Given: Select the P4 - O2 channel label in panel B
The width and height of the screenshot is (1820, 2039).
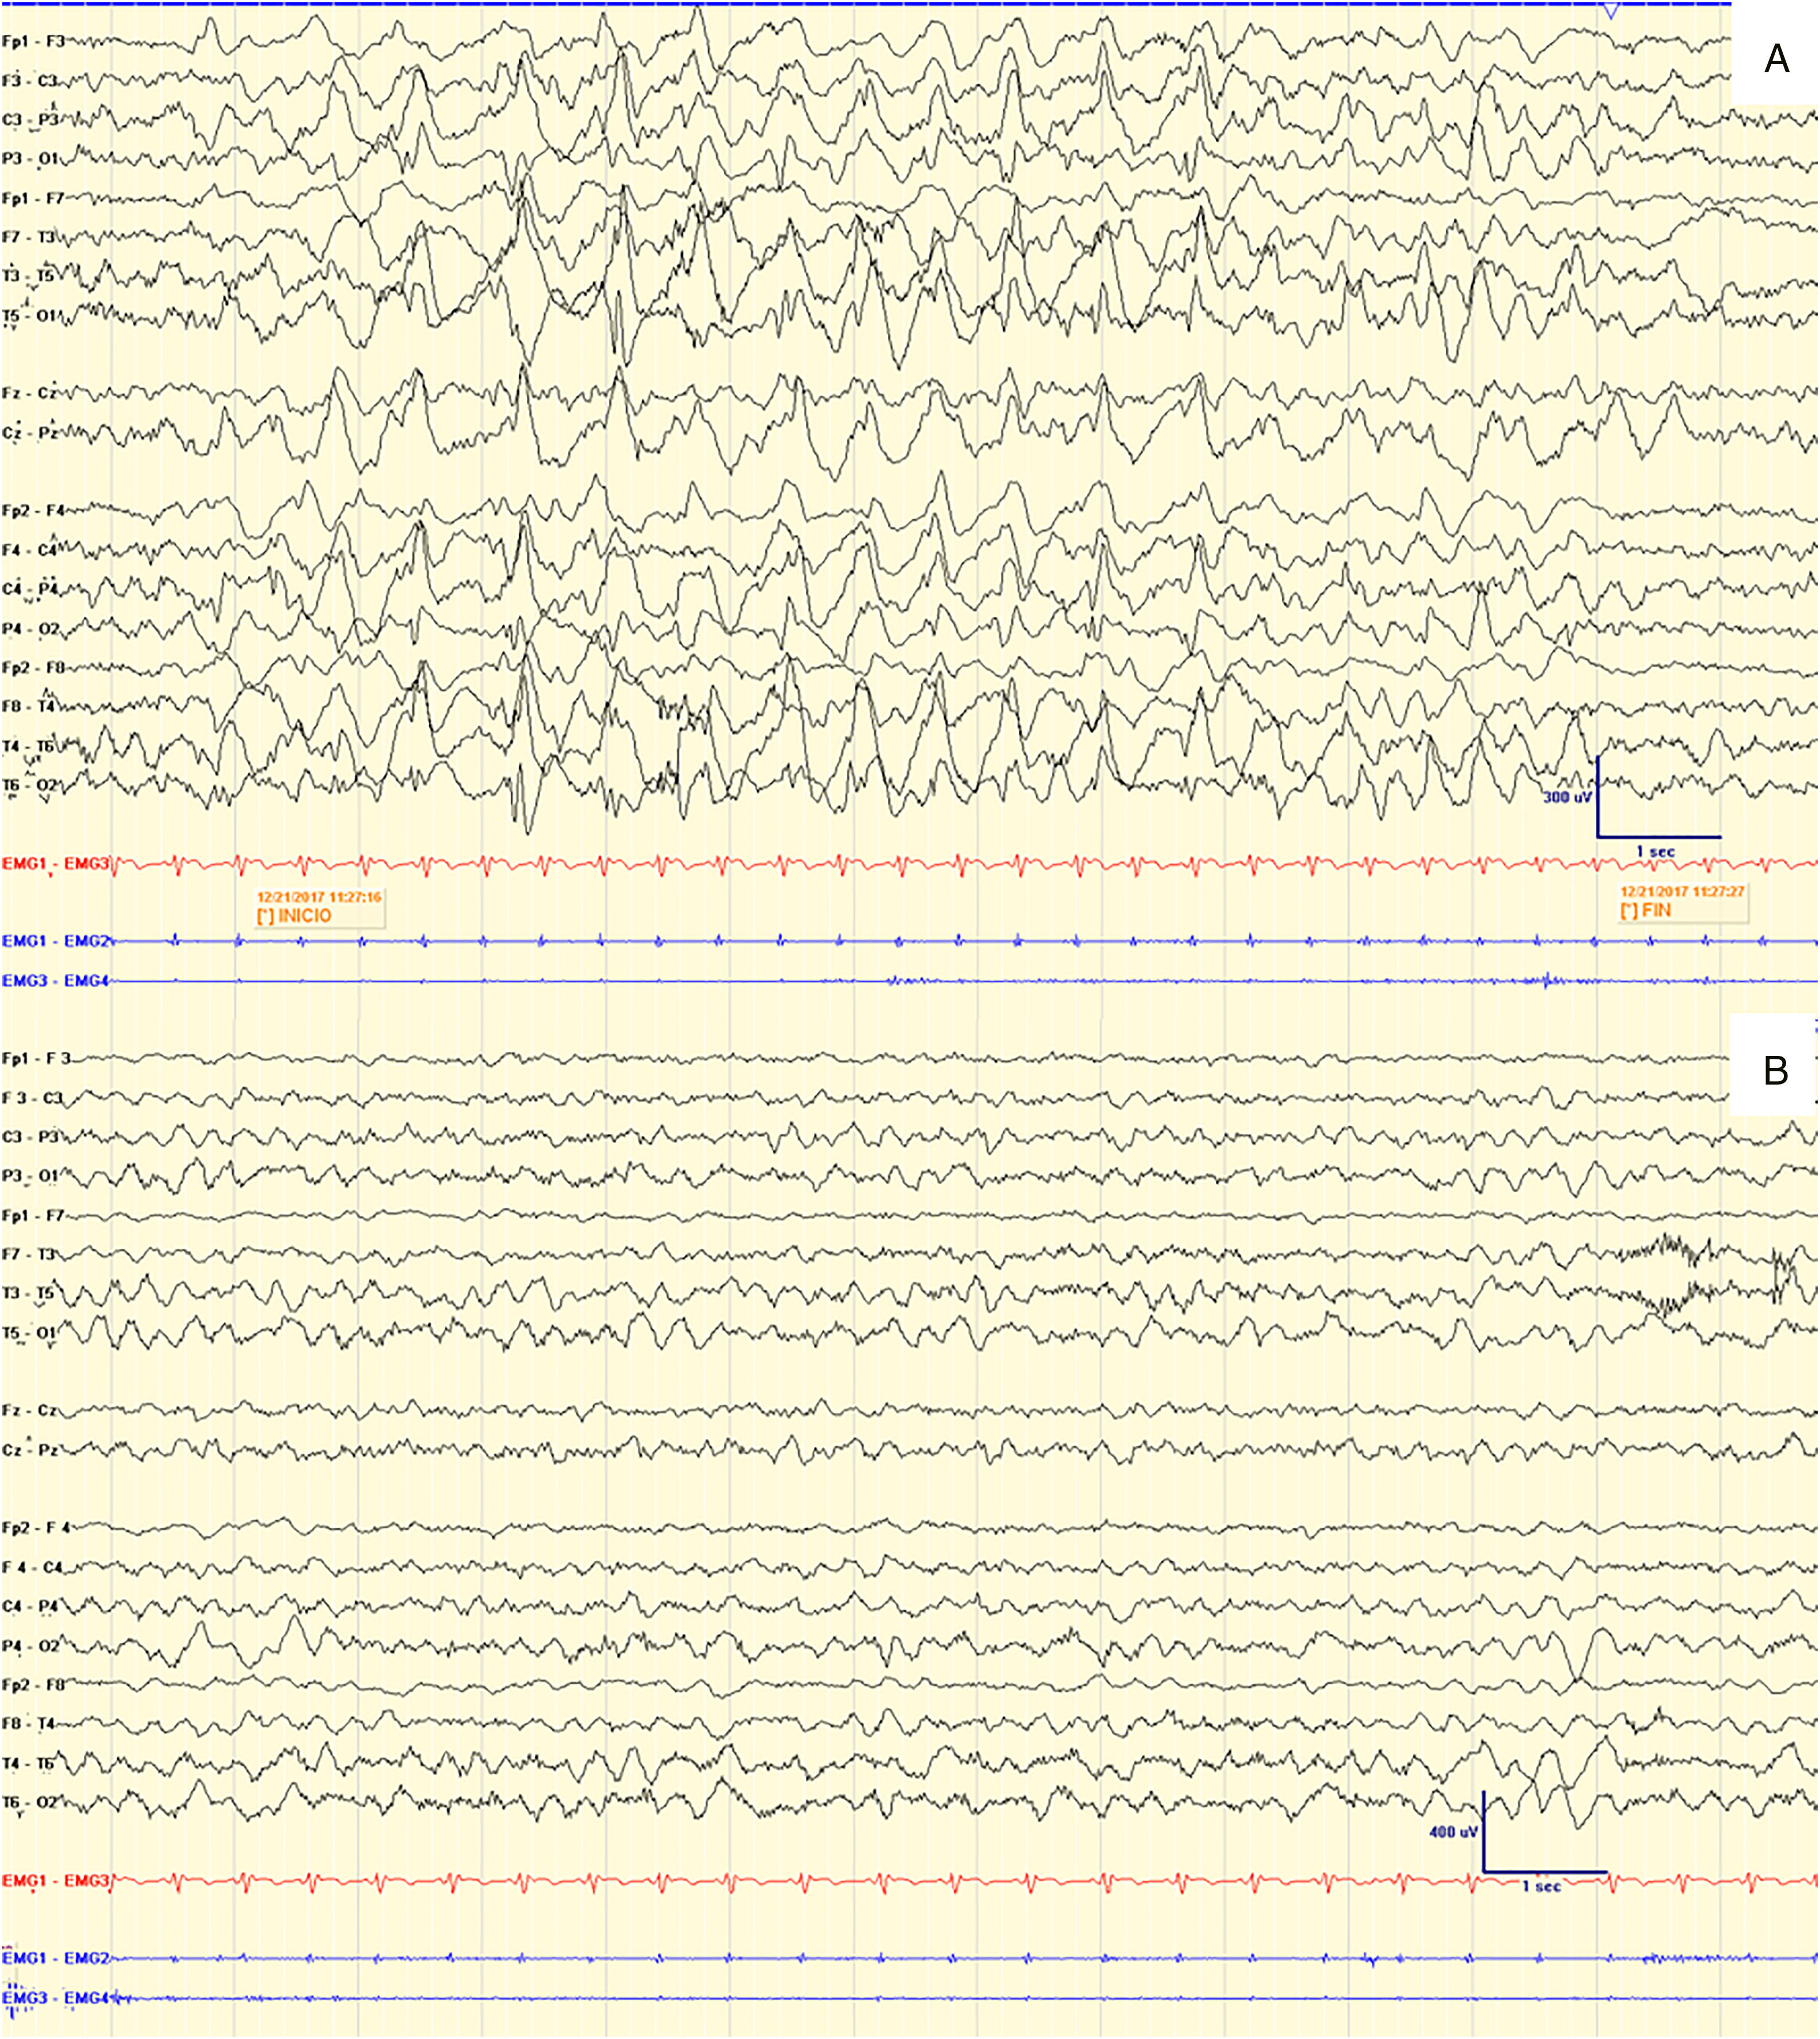Looking at the screenshot, I should click(x=31, y=1645).
